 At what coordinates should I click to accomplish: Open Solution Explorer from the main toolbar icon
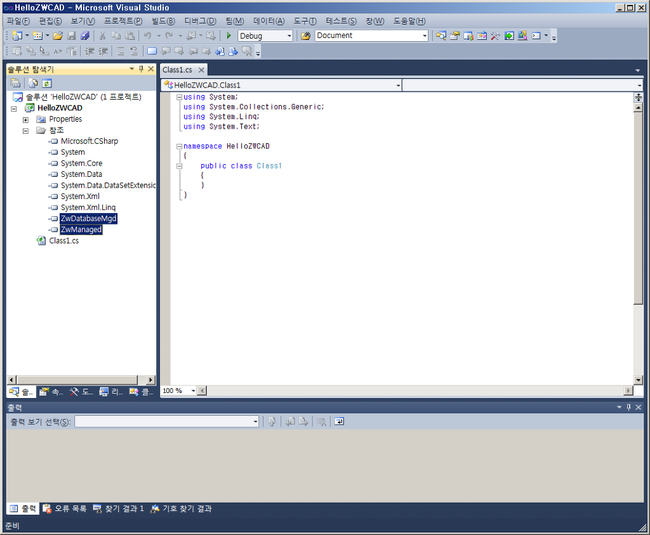[x=441, y=36]
